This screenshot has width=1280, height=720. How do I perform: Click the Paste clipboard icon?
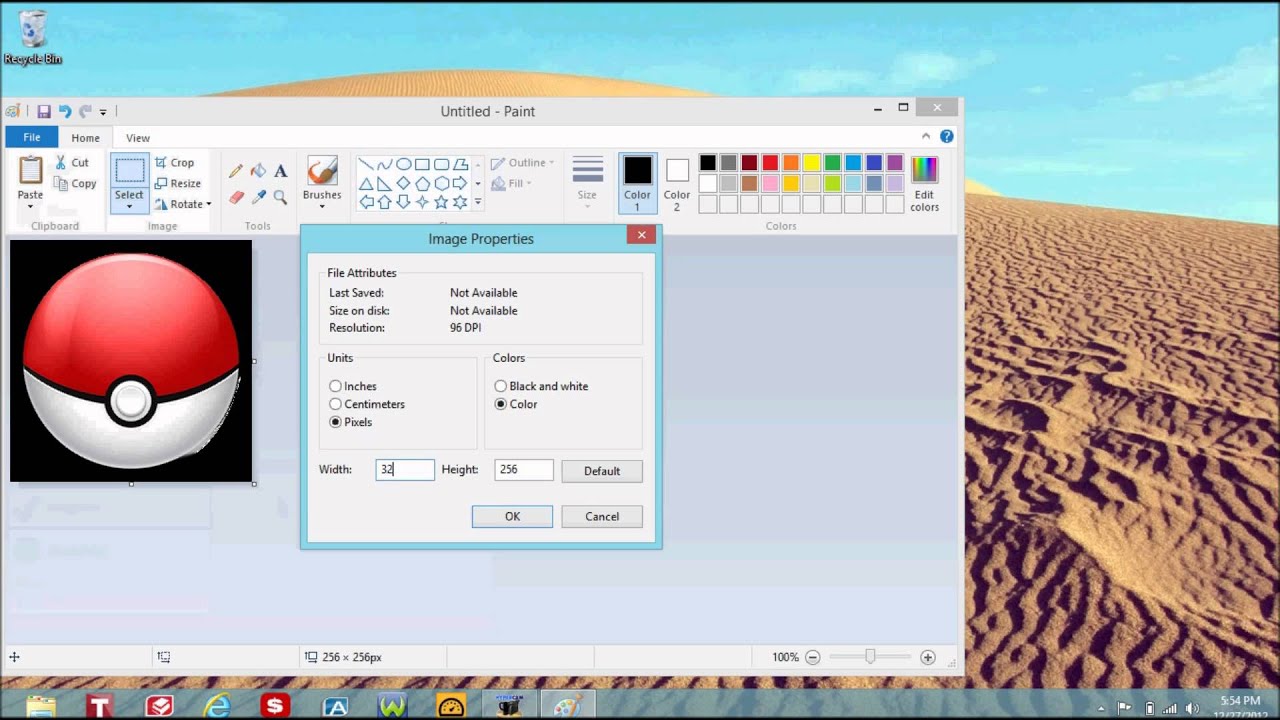click(x=30, y=171)
